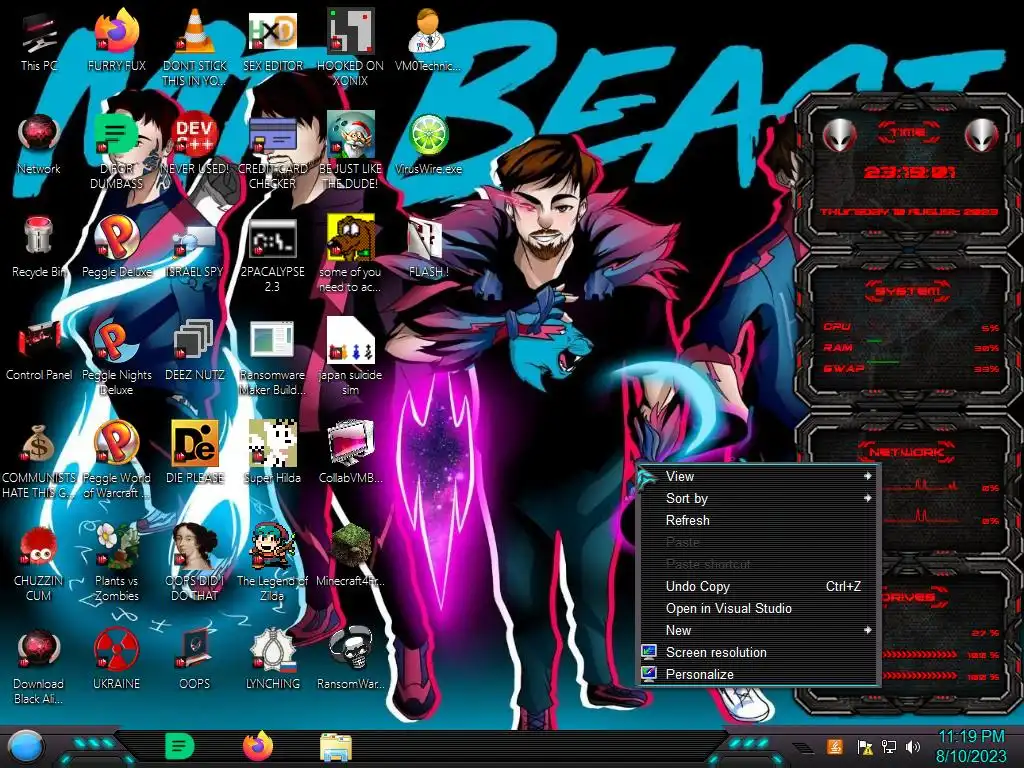Launch Peggle Deluxe shortcut
Screen dimensions: 1024x768
coord(116,247)
